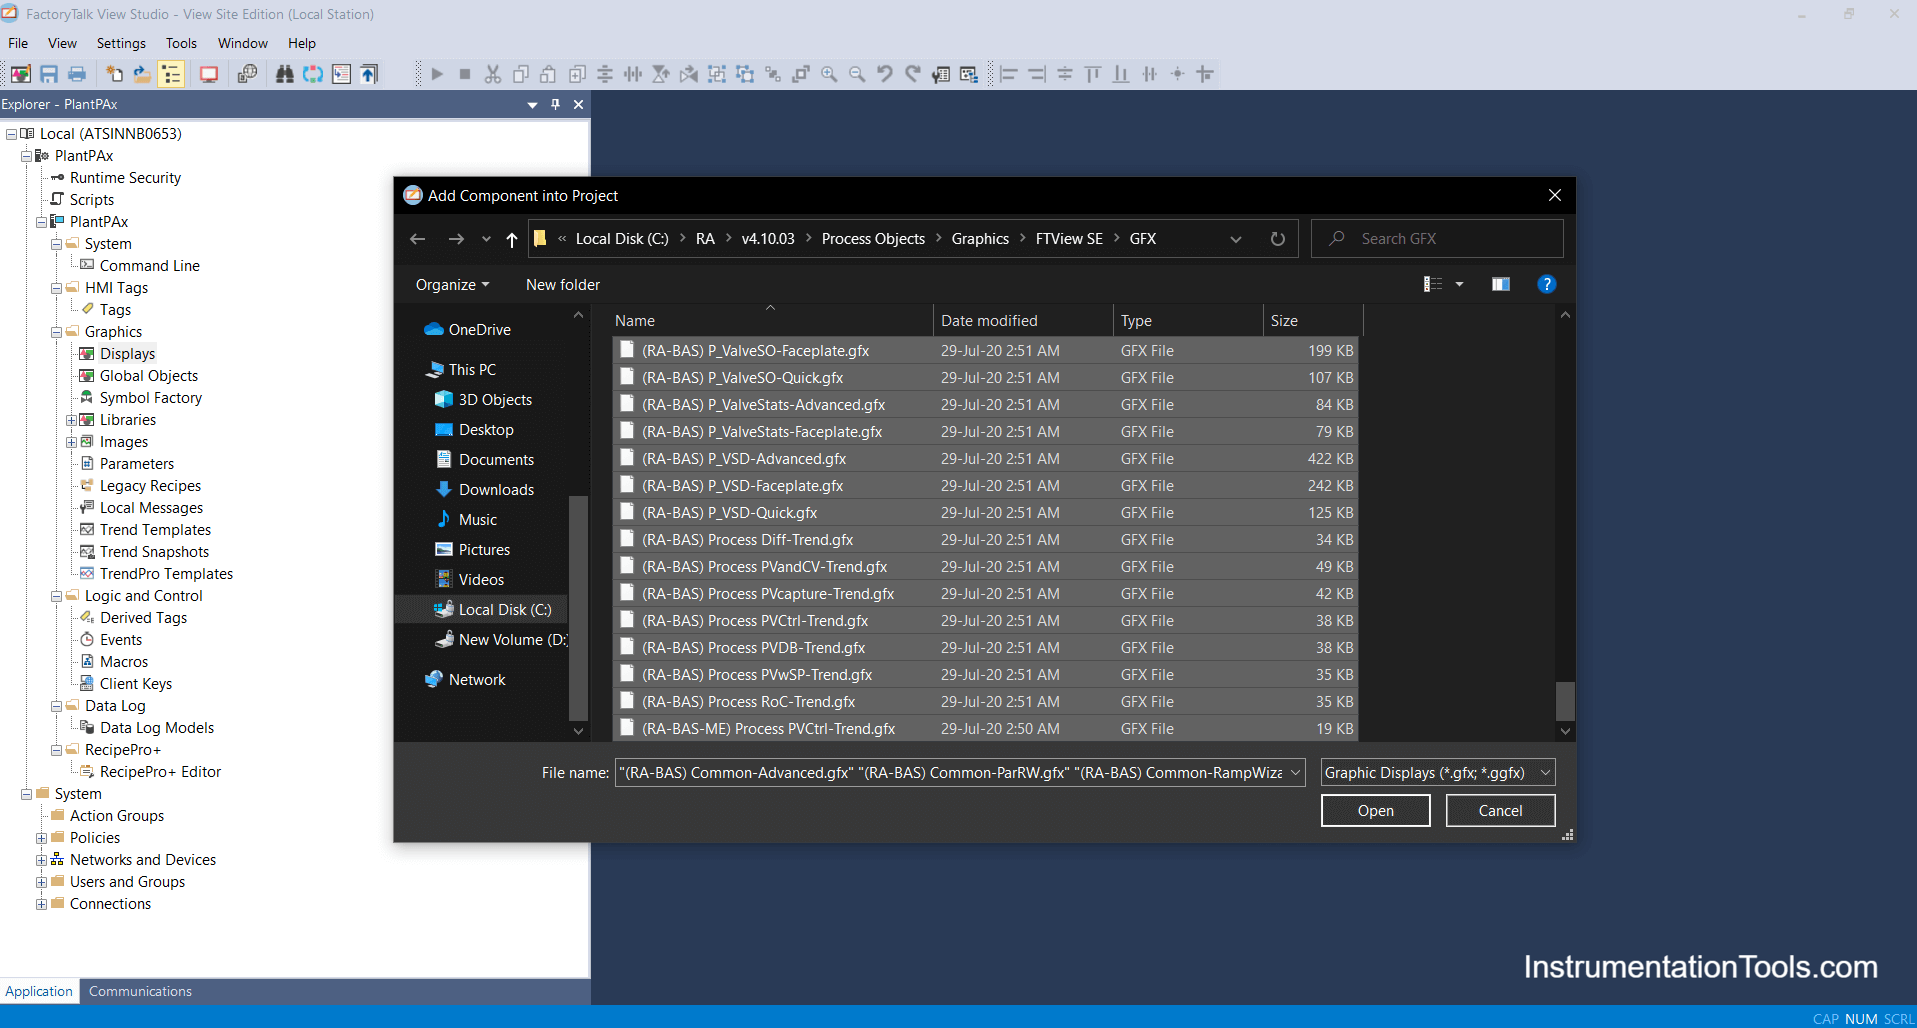Open recent locations dropdown arrow

point(486,239)
